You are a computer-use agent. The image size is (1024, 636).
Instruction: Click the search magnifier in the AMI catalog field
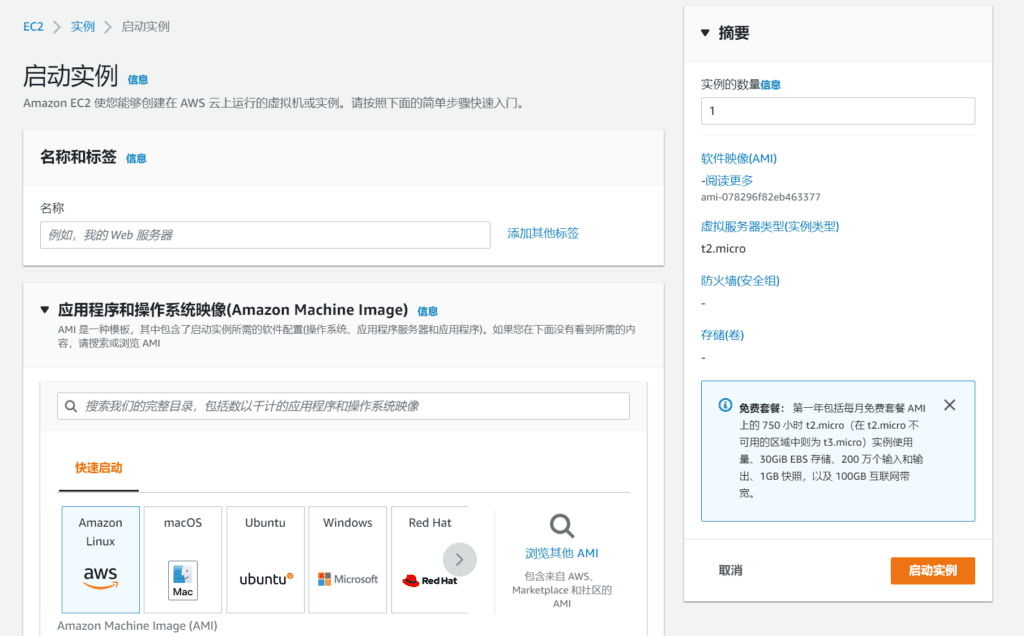(x=68, y=406)
